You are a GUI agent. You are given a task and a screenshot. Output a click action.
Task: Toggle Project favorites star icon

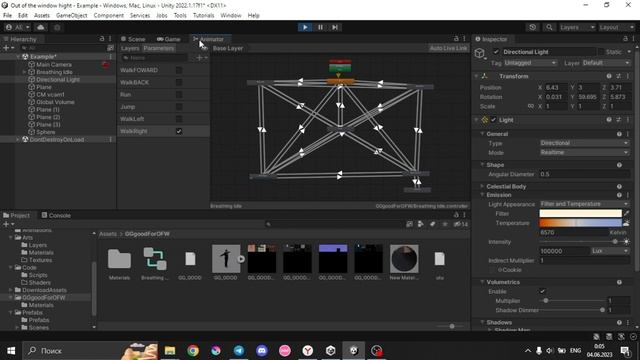point(445,224)
